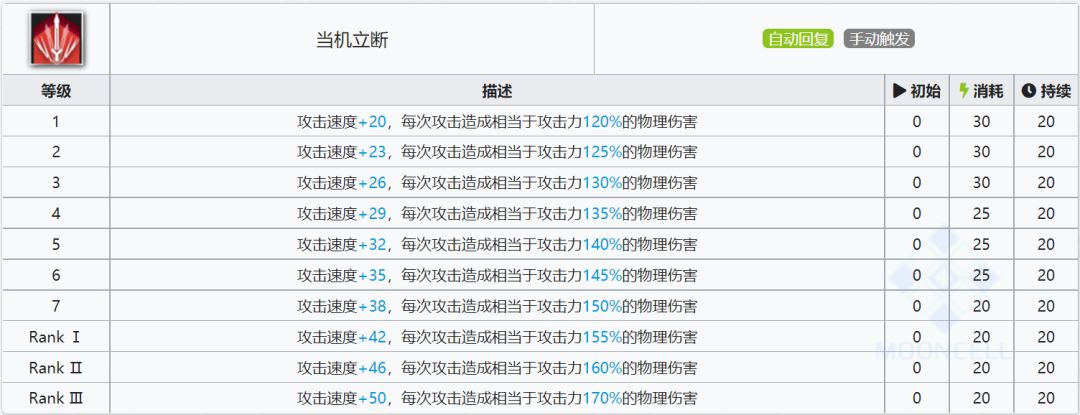This screenshot has width=1080, height=415.
Task: Click the blue 145% value in level 6
Action: click(602, 275)
